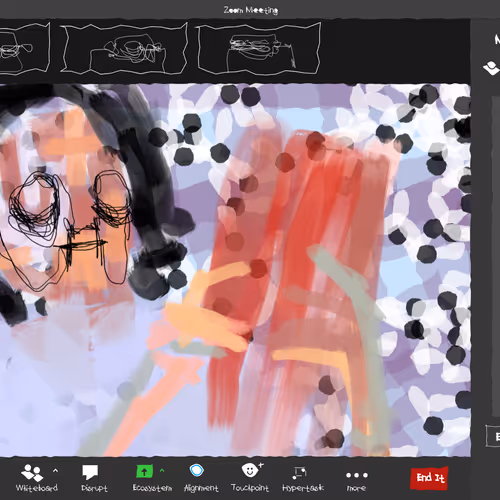Image resolution: width=500 pixels, height=500 pixels.
Task: Click the side panel header letter
Action: click(x=497, y=40)
